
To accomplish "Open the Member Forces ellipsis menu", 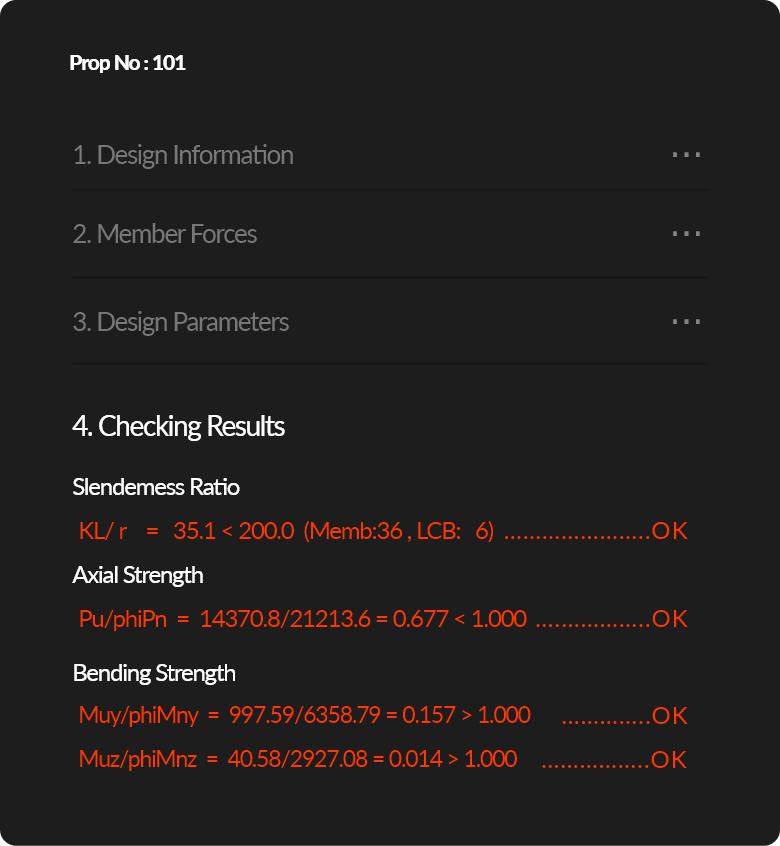I will [686, 234].
